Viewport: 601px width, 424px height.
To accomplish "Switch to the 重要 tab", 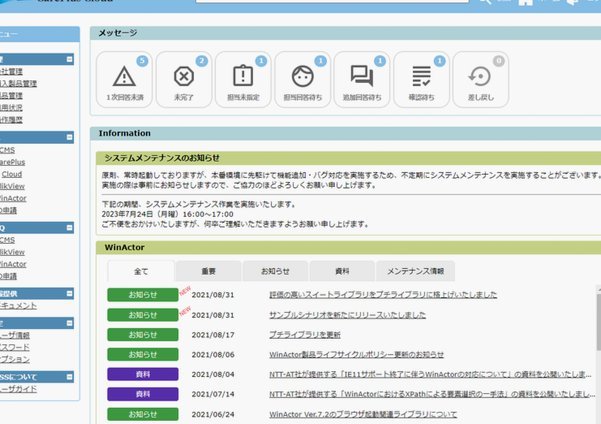I will 209,271.
